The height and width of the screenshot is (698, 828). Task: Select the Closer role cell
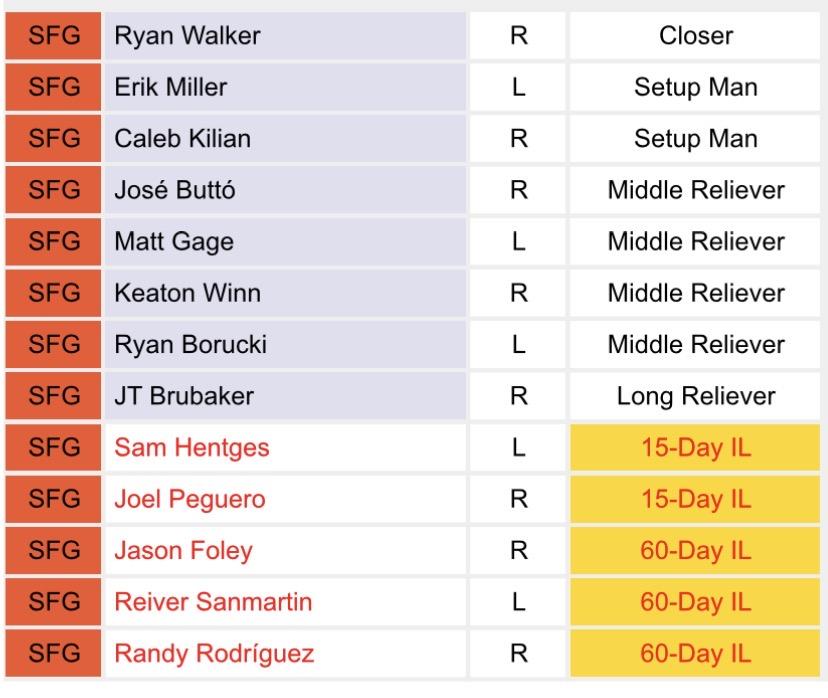point(696,36)
